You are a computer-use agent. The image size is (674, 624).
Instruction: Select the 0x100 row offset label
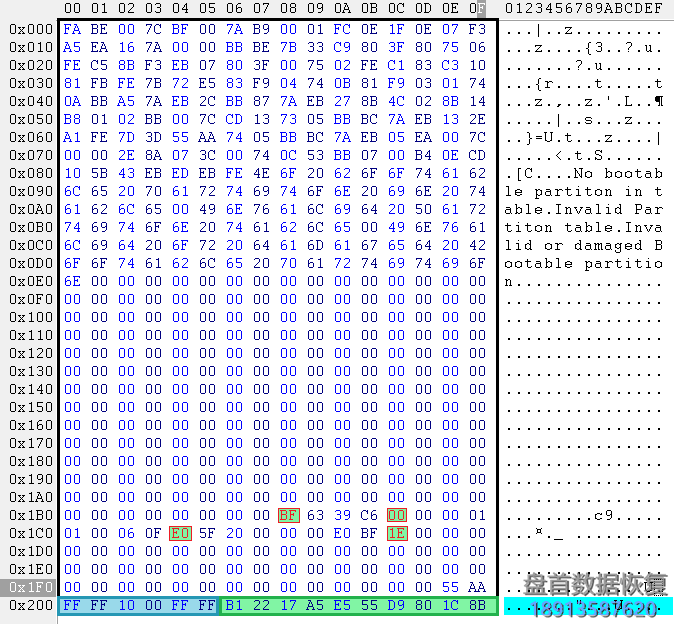30,317
